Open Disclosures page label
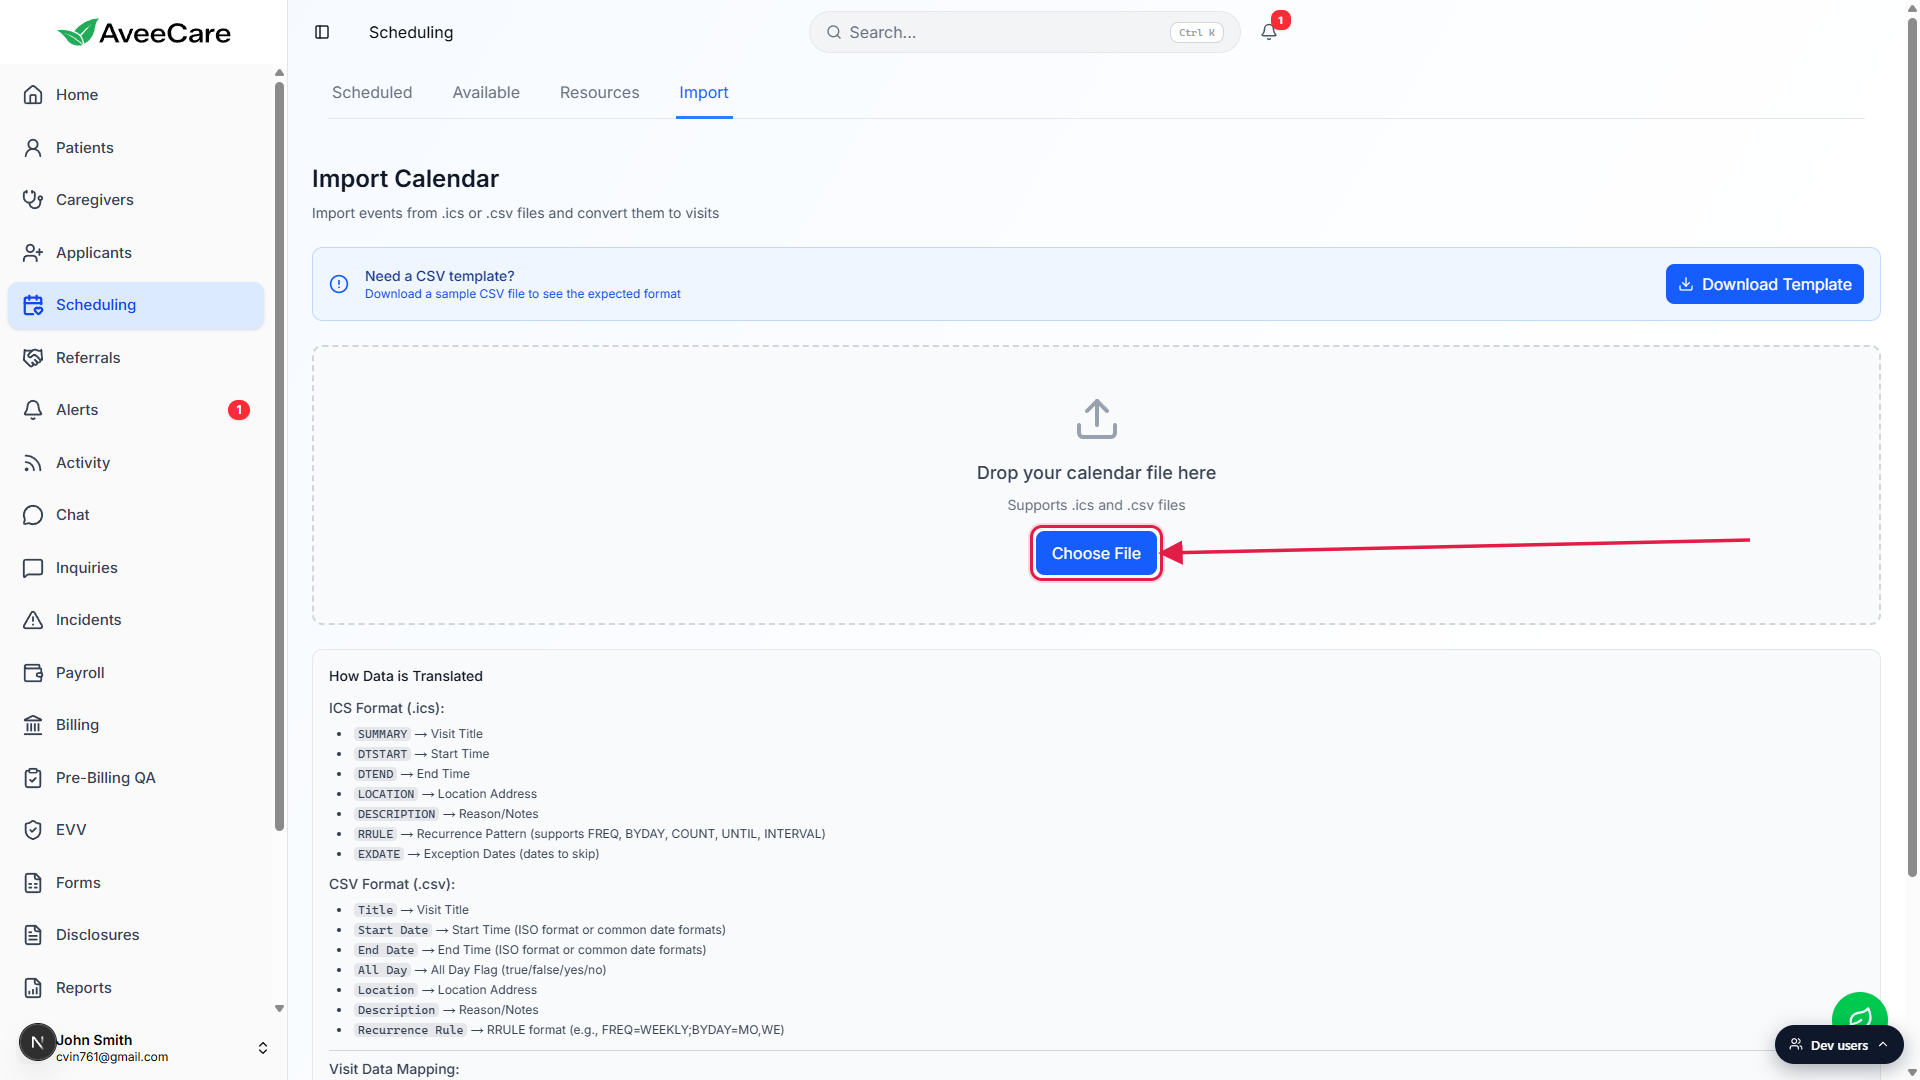The image size is (1920, 1080). tap(98, 935)
